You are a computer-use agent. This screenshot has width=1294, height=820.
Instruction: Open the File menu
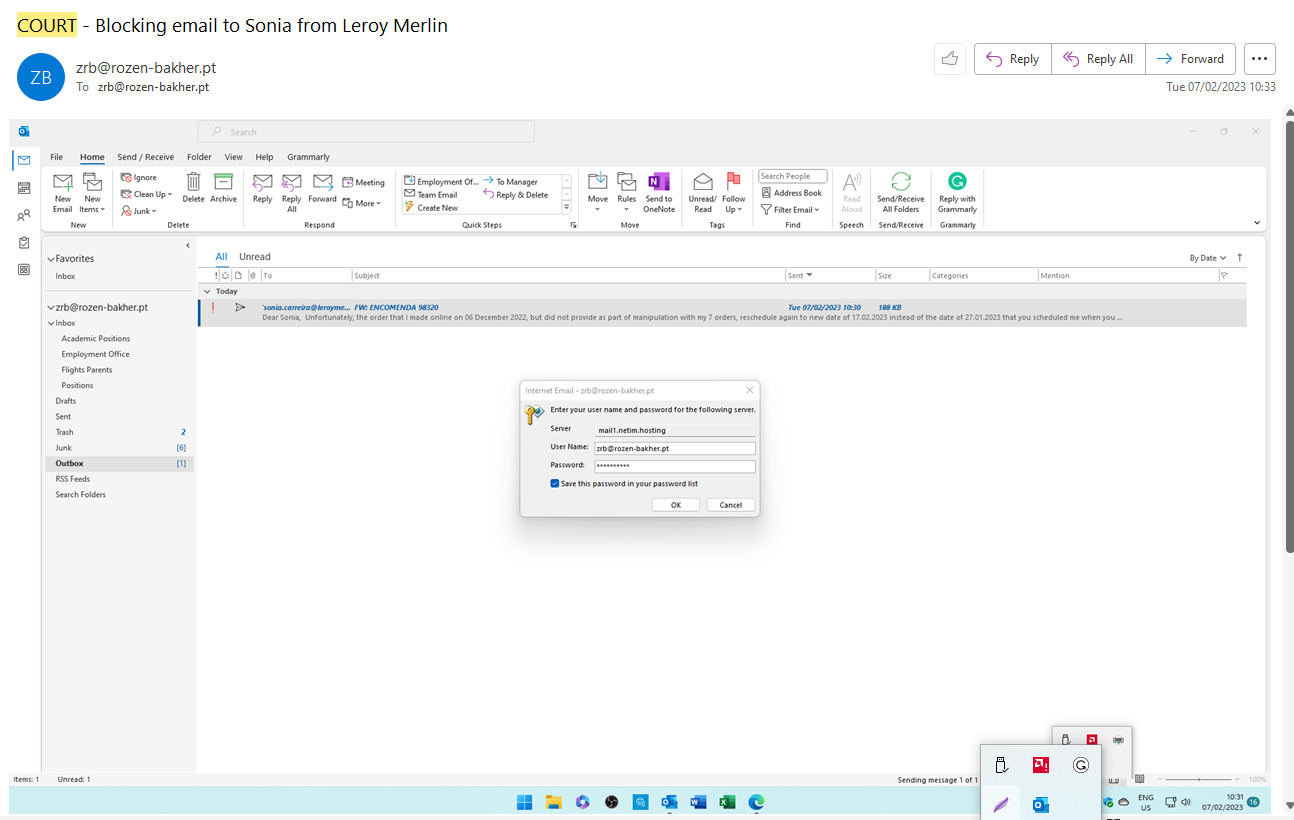tap(57, 157)
